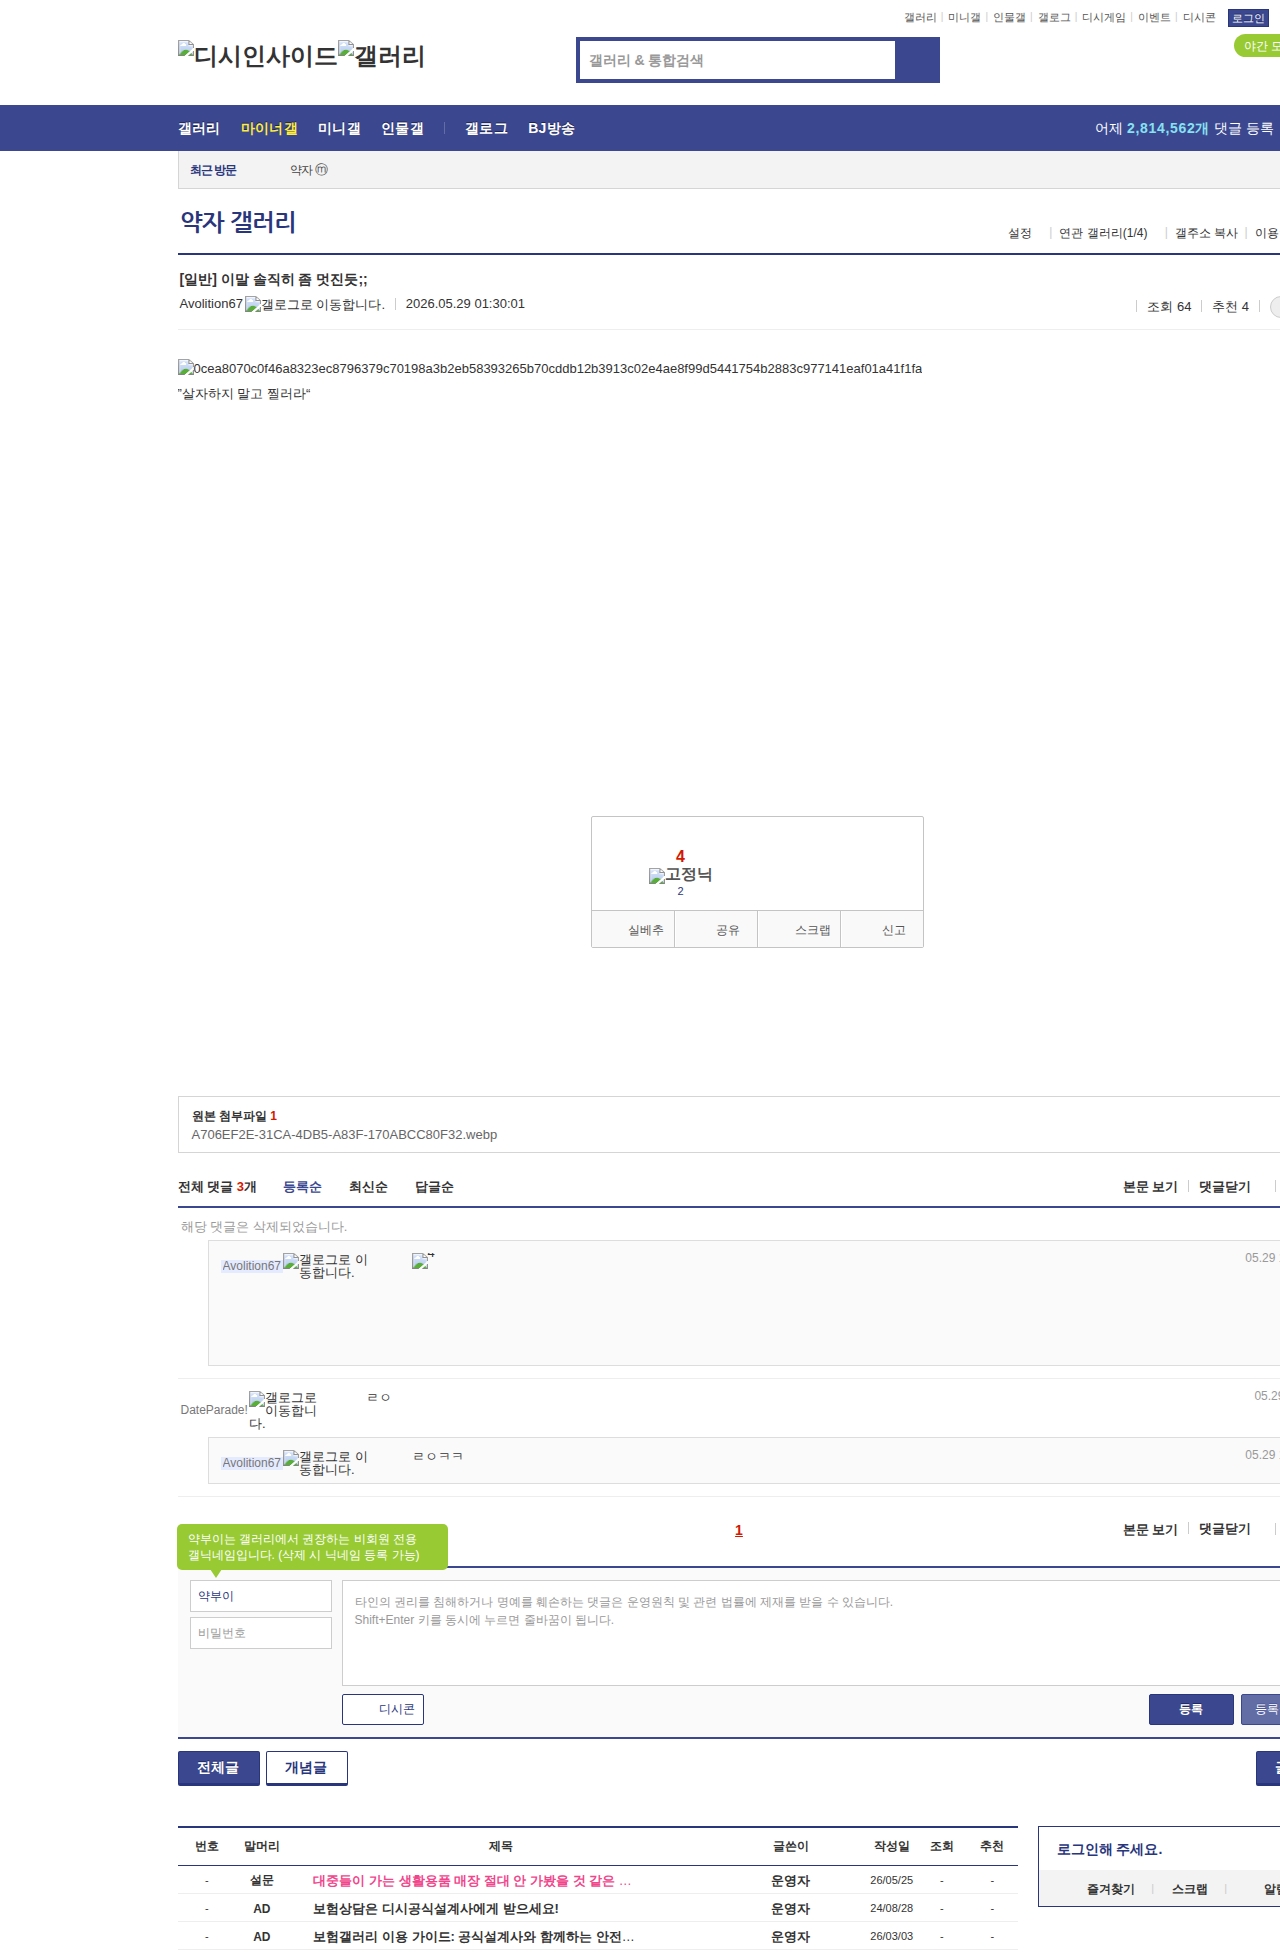The height and width of the screenshot is (1956, 1280).
Task: Open the 갤러리 logo image beside 디시인사이드
Action: [x=381, y=56]
